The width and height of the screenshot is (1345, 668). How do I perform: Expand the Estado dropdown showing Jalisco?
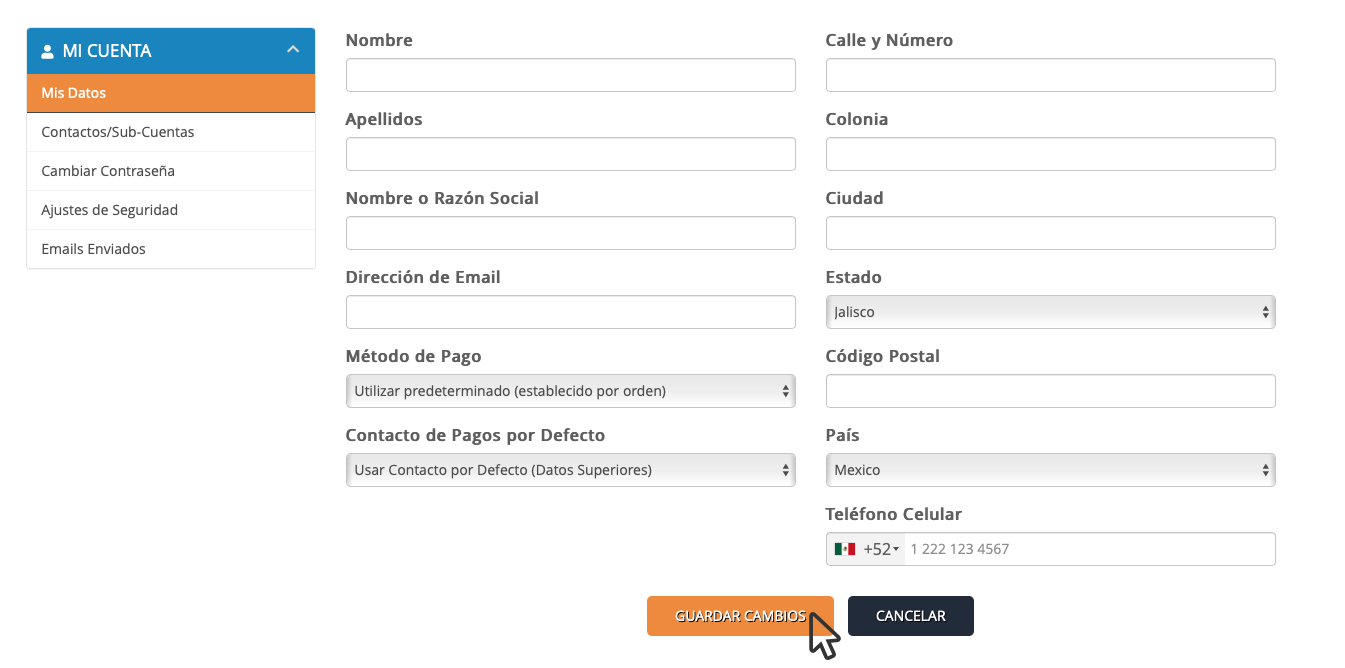pos(1050,312)
